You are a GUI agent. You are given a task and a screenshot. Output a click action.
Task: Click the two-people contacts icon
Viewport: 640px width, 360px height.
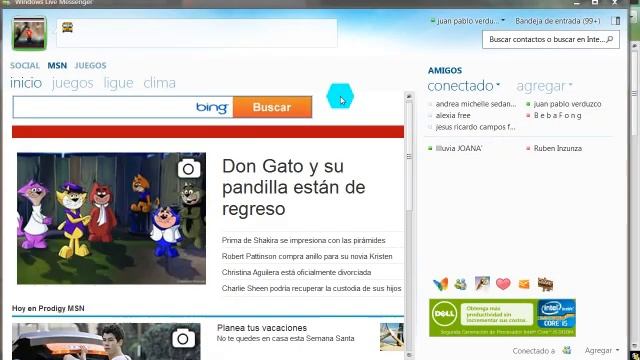[x=461, y=284]
